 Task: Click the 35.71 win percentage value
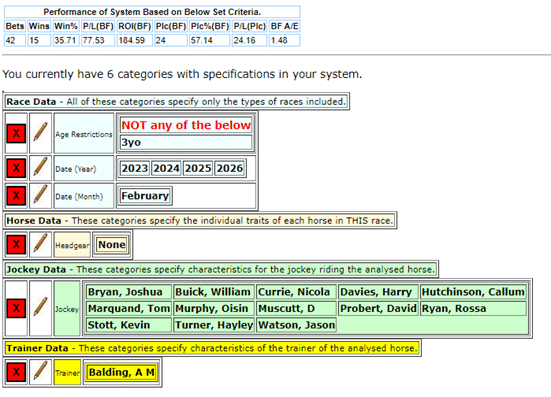(x=66, y=40)
